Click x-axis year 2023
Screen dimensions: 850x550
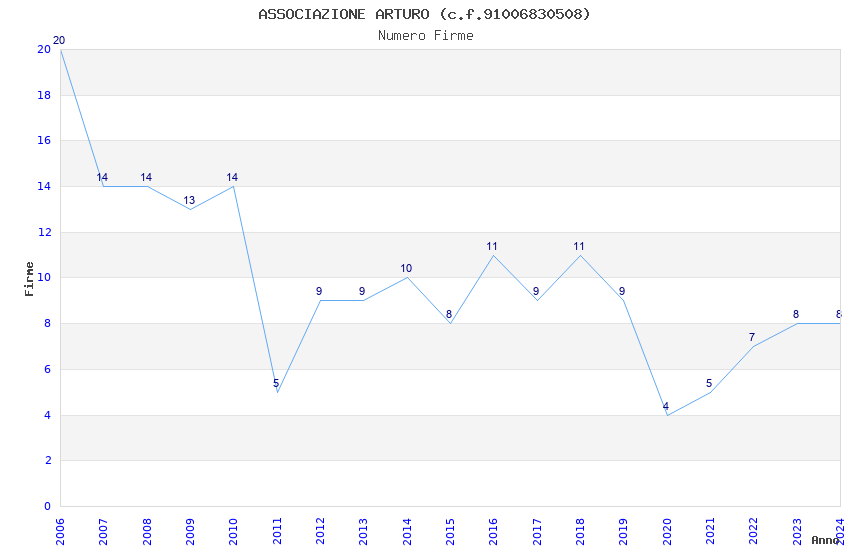tap(797, 531)
